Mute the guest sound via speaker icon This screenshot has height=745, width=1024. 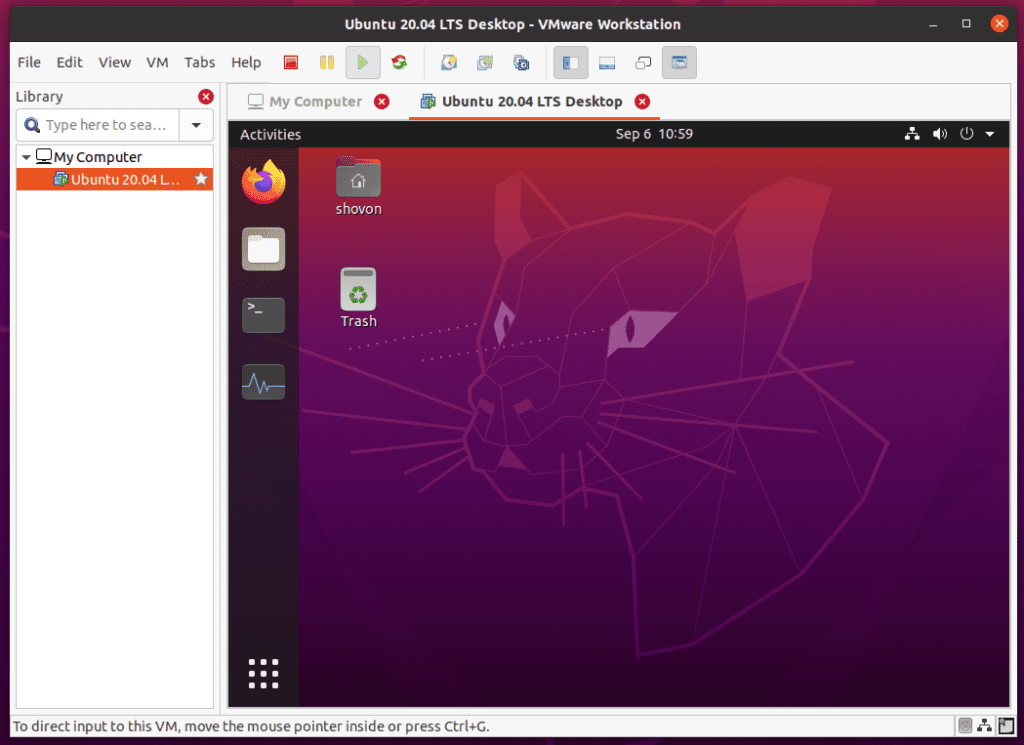940,133
